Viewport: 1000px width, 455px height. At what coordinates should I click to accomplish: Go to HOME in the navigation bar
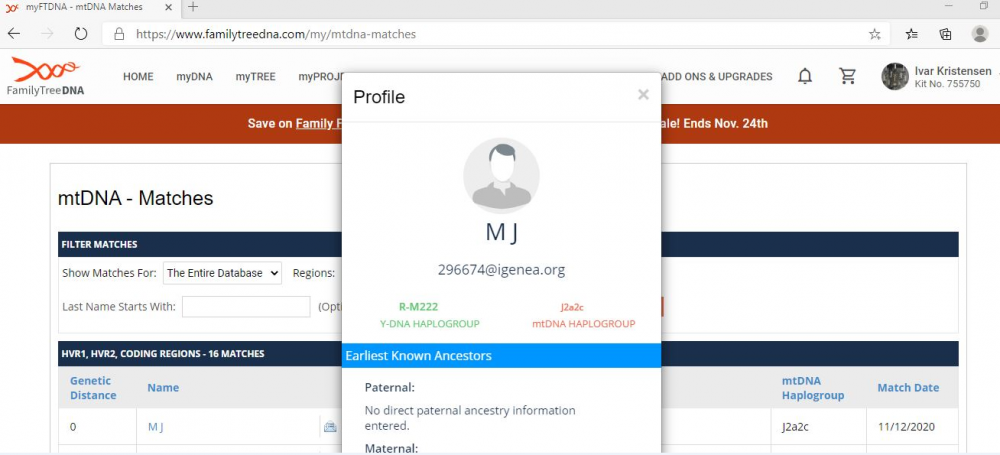(x=138, y=77)
